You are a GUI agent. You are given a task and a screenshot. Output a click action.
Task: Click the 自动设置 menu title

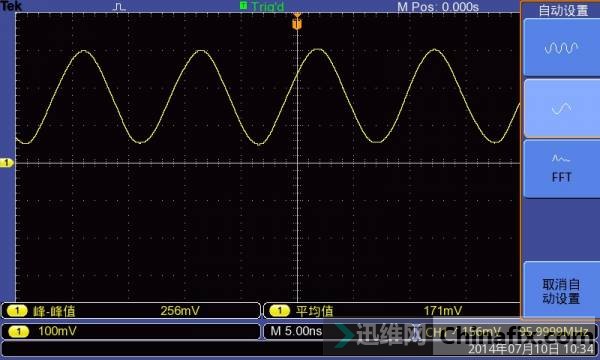[x=563, y=10]
